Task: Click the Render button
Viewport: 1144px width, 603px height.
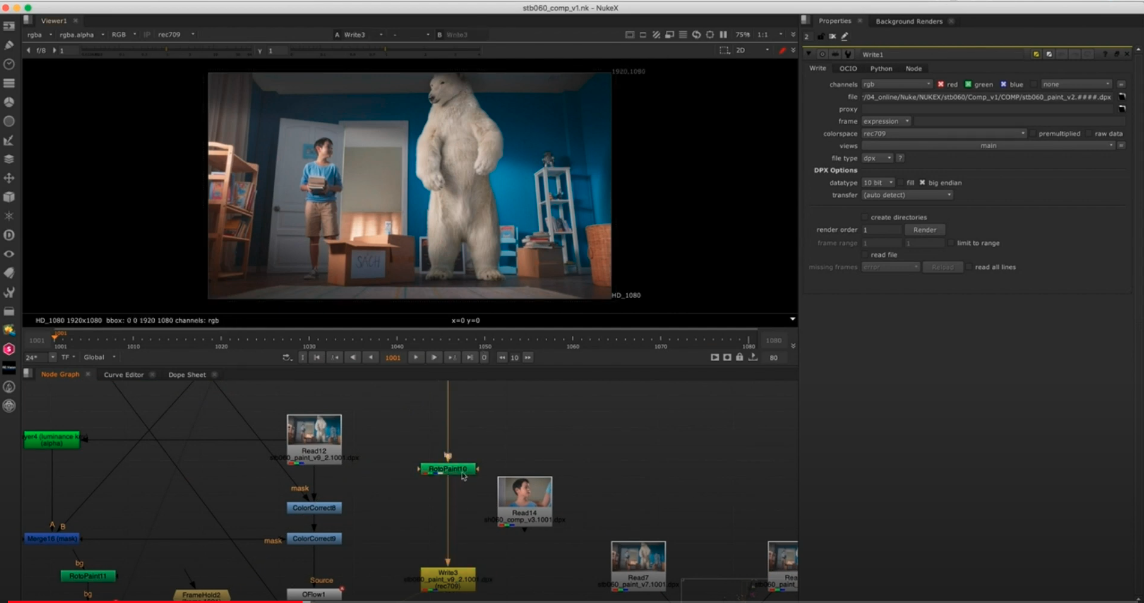Action: coord(925,230)
